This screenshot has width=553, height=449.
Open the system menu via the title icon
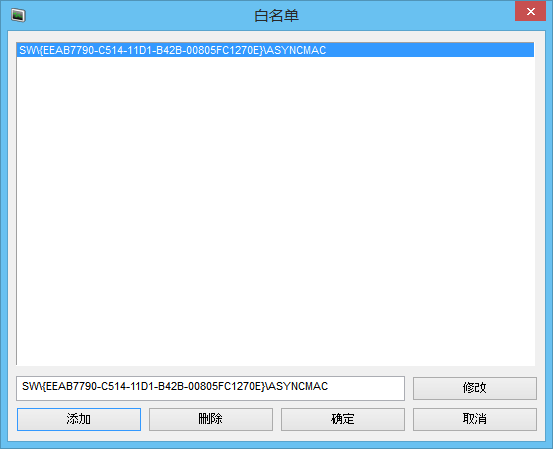click(18, 16)
